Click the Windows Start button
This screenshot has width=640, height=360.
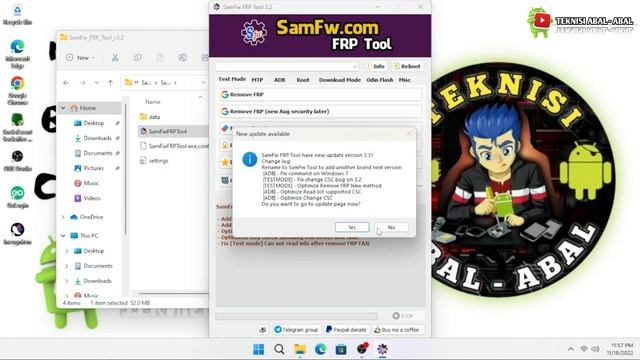pos(258,349)
